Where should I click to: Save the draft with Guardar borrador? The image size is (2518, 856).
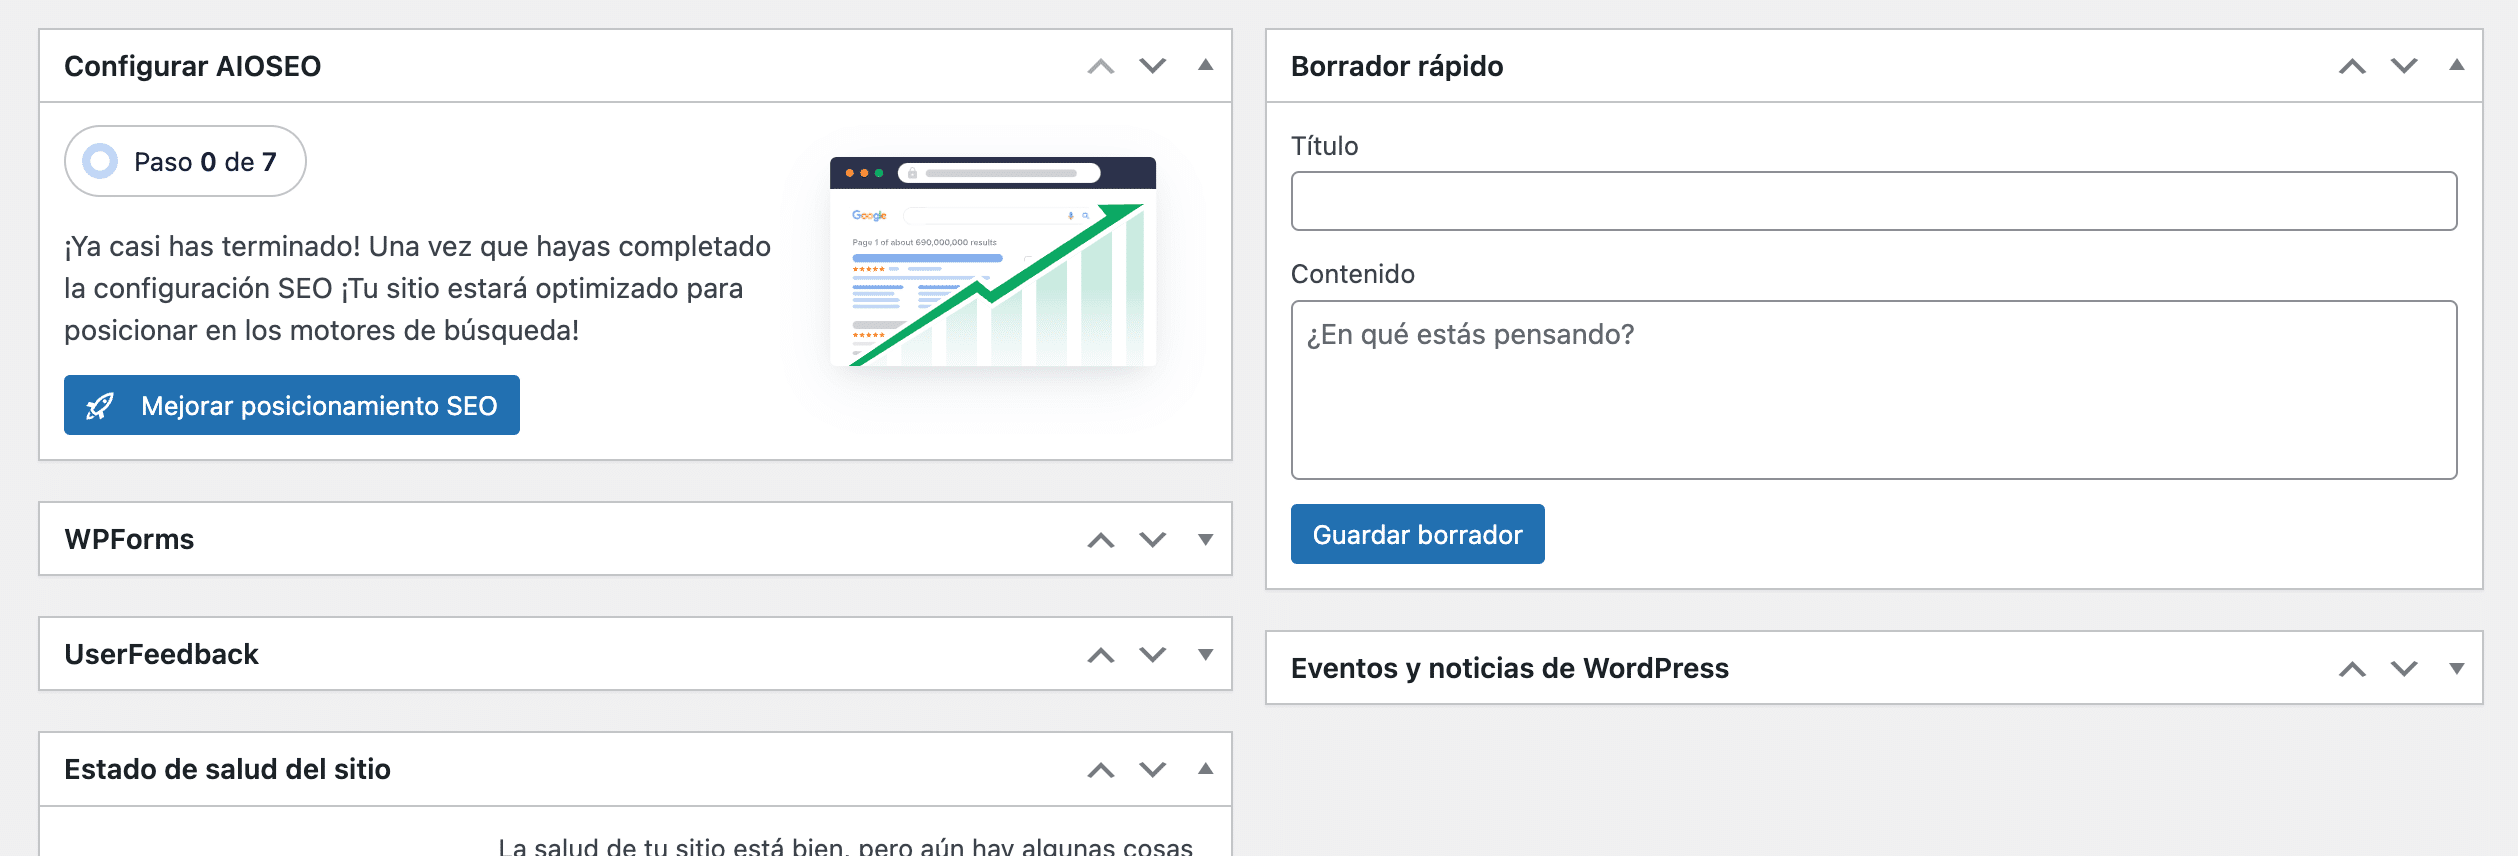(1417, 534)
